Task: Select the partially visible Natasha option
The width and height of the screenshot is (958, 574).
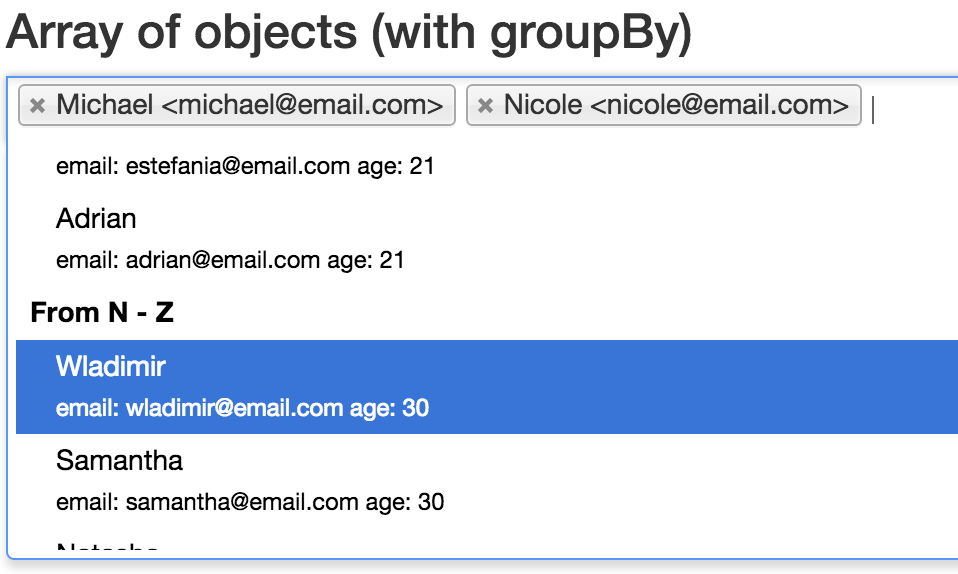Action: point(107,549)
